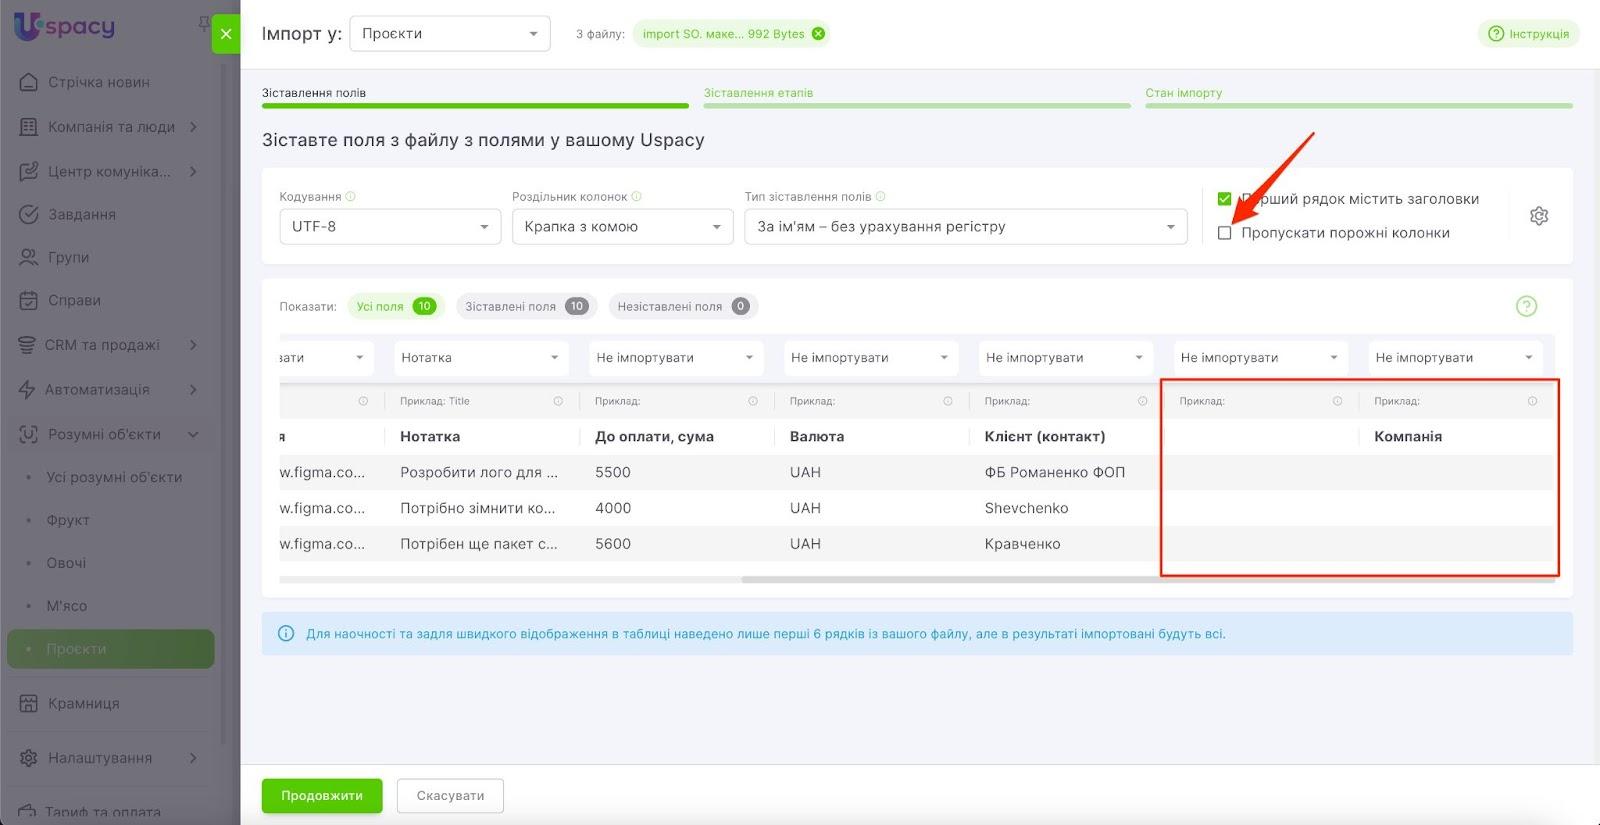Viewport: 1600px width, 825px height.
Task: Toggle 'Перший рядок містить заголовки' checkbox
Action: click(1224, 199)
